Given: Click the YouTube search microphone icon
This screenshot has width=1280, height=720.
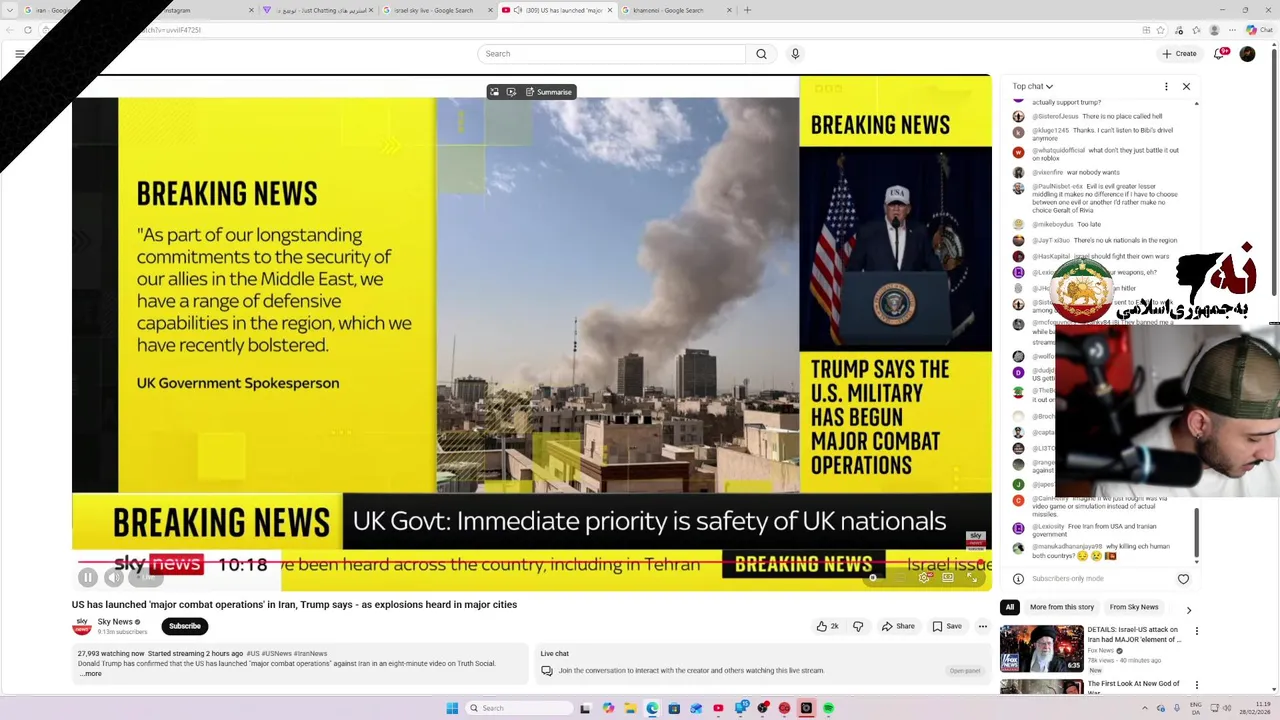Looking at the screenshot, I should point(795,54).
